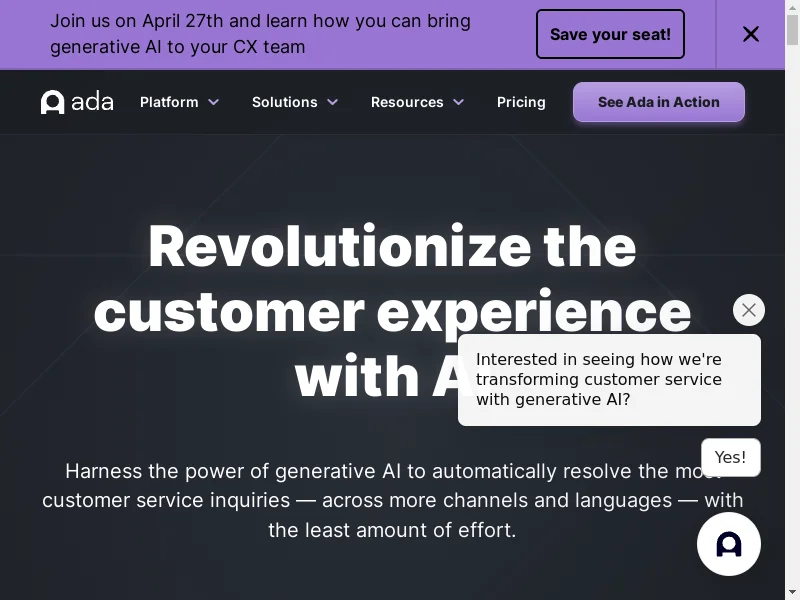The image size is (800, 600).
Task: Click the vertical scrollbar thumb
Action: tap(792, 30)
